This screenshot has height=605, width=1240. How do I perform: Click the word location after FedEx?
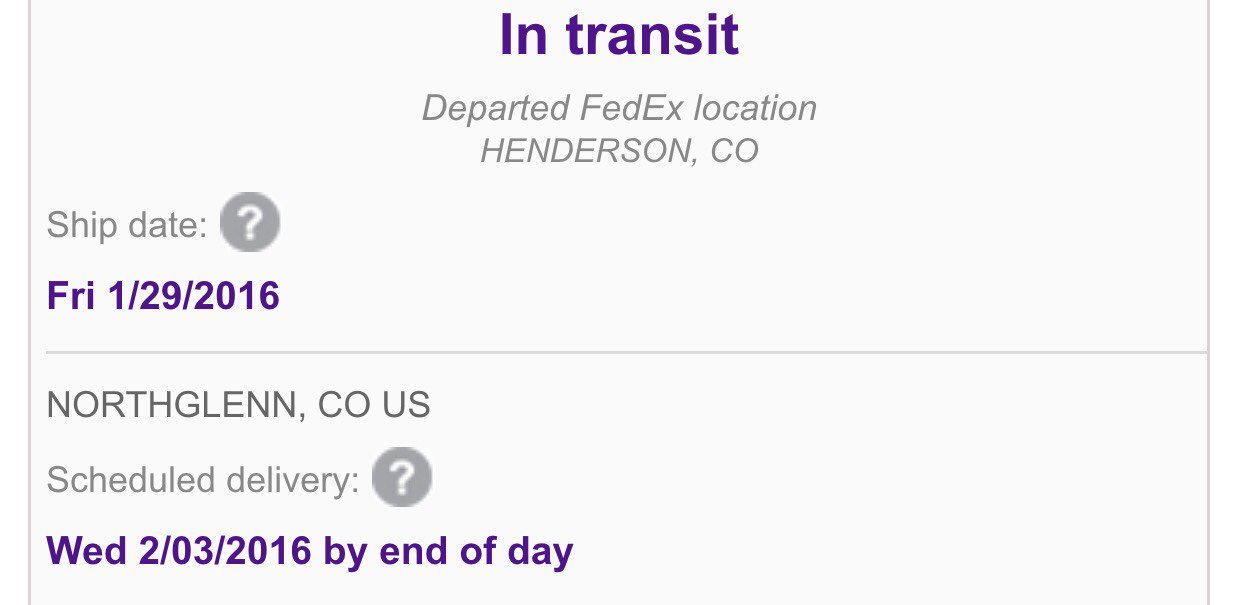pyautogui.click(x=756, y=108)
